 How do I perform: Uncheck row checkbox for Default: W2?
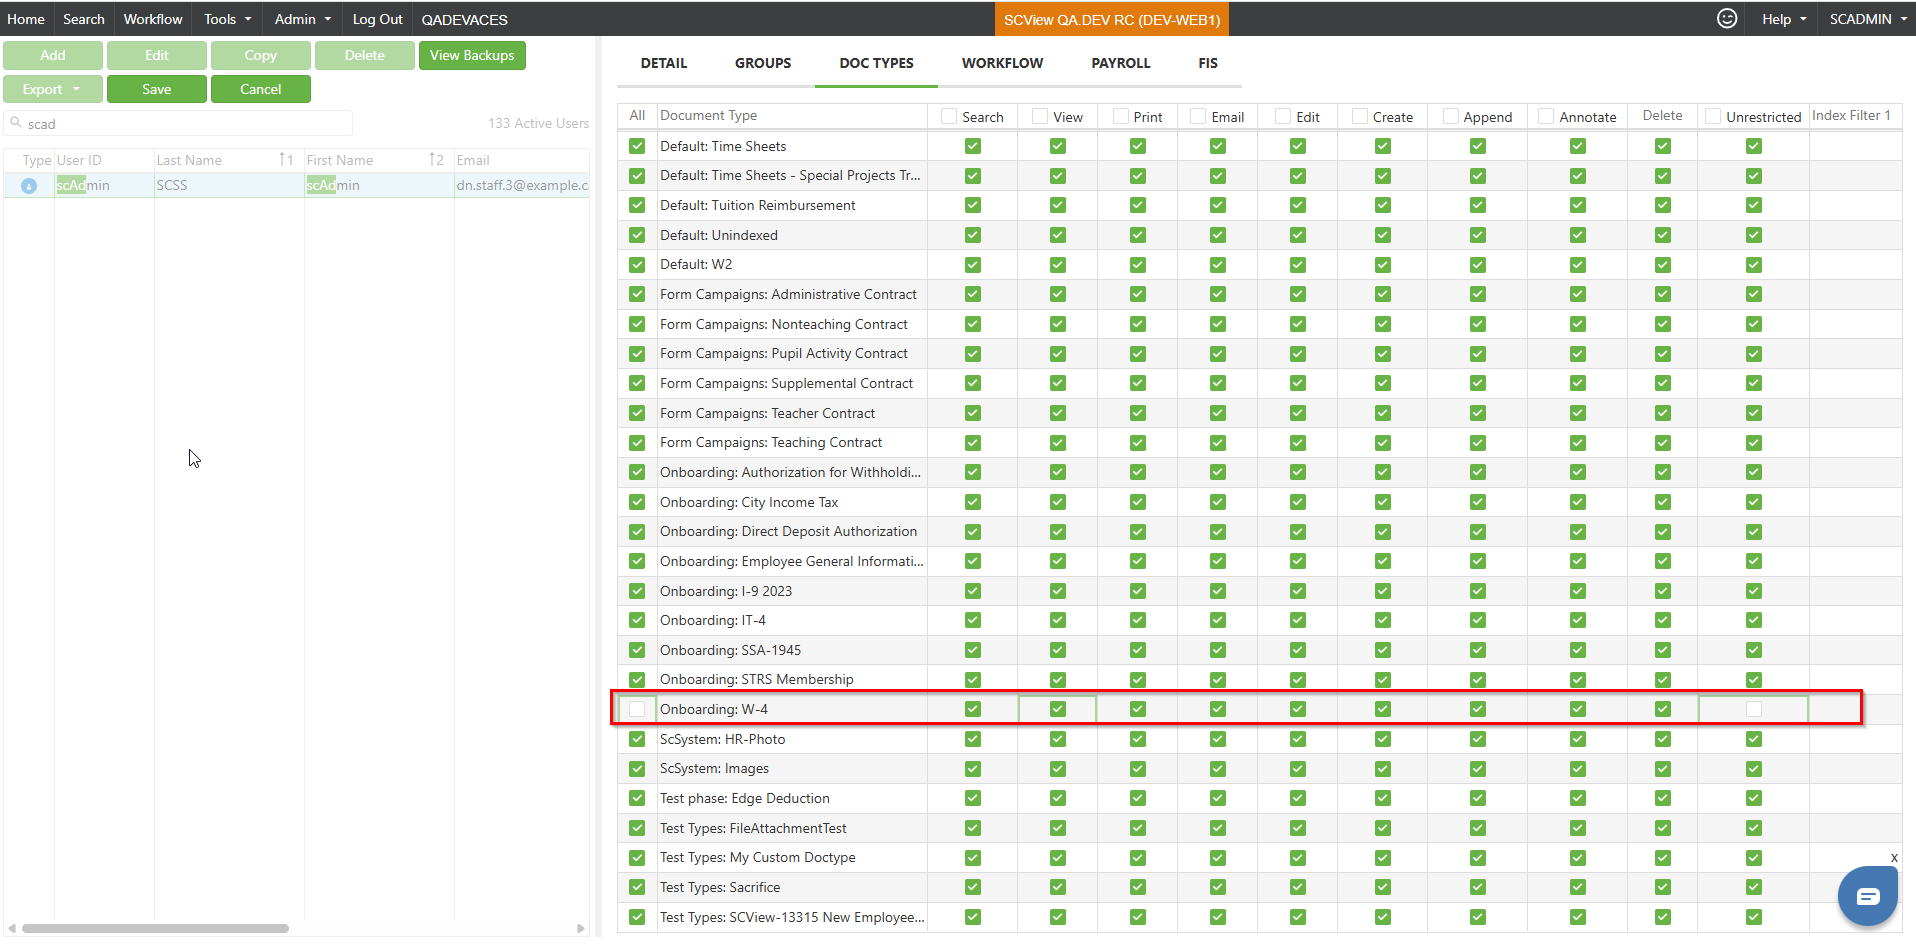pos(637,265)
